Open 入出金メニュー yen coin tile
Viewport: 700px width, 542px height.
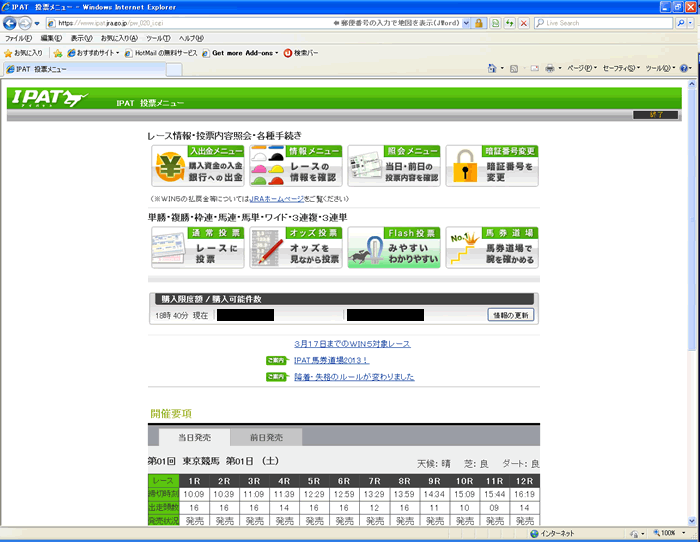tap(198, 166)
